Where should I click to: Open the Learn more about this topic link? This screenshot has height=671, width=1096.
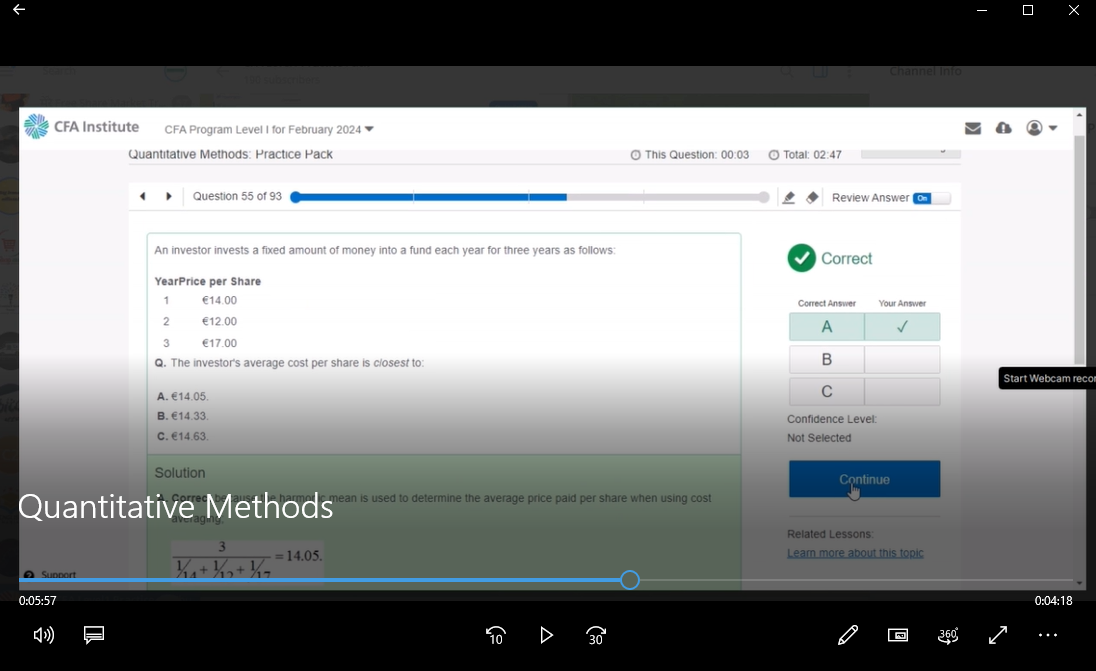tap(855, 553)
